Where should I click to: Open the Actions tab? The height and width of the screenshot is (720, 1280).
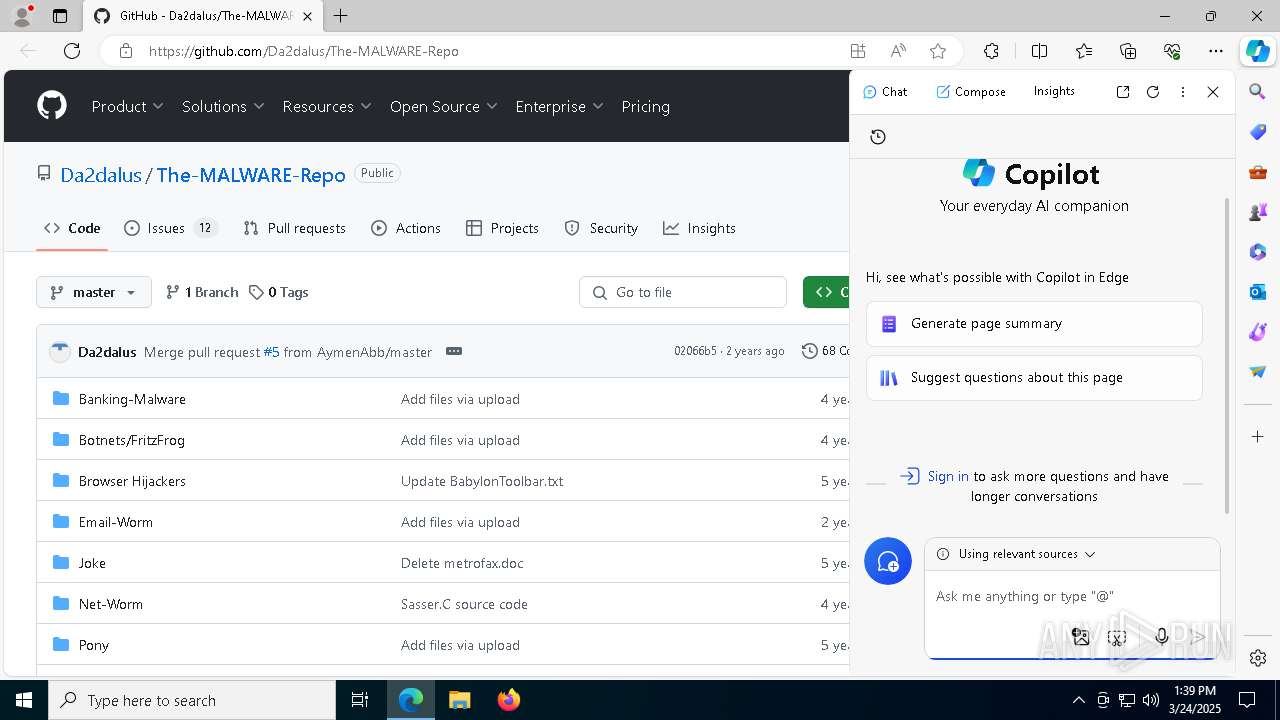pyautogui.click(x=406, y=228)
